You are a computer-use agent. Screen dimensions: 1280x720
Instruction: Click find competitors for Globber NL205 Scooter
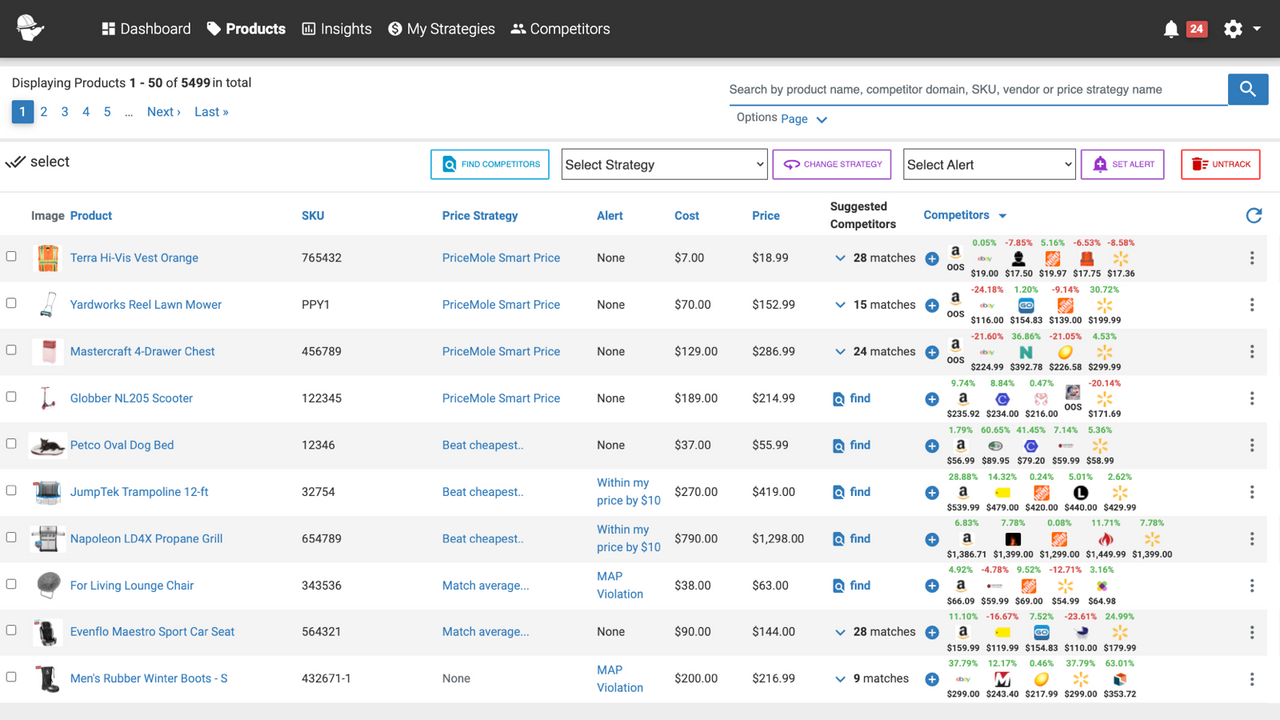tap(851, 398)
